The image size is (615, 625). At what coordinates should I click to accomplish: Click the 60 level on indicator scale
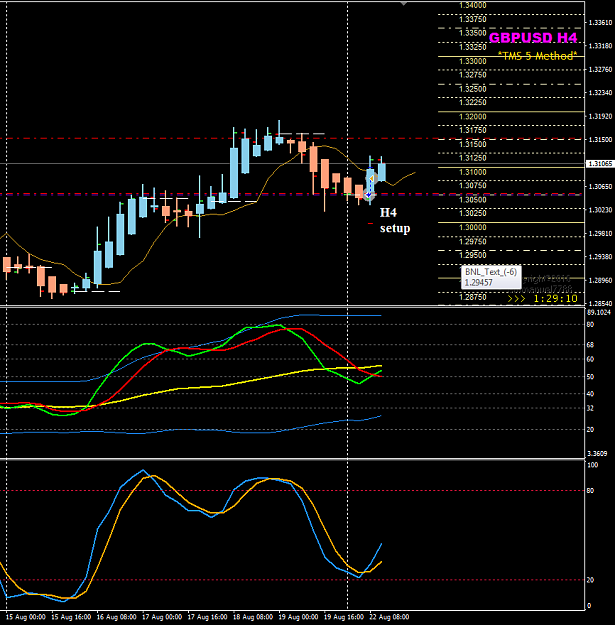click(x=590, y=360)
